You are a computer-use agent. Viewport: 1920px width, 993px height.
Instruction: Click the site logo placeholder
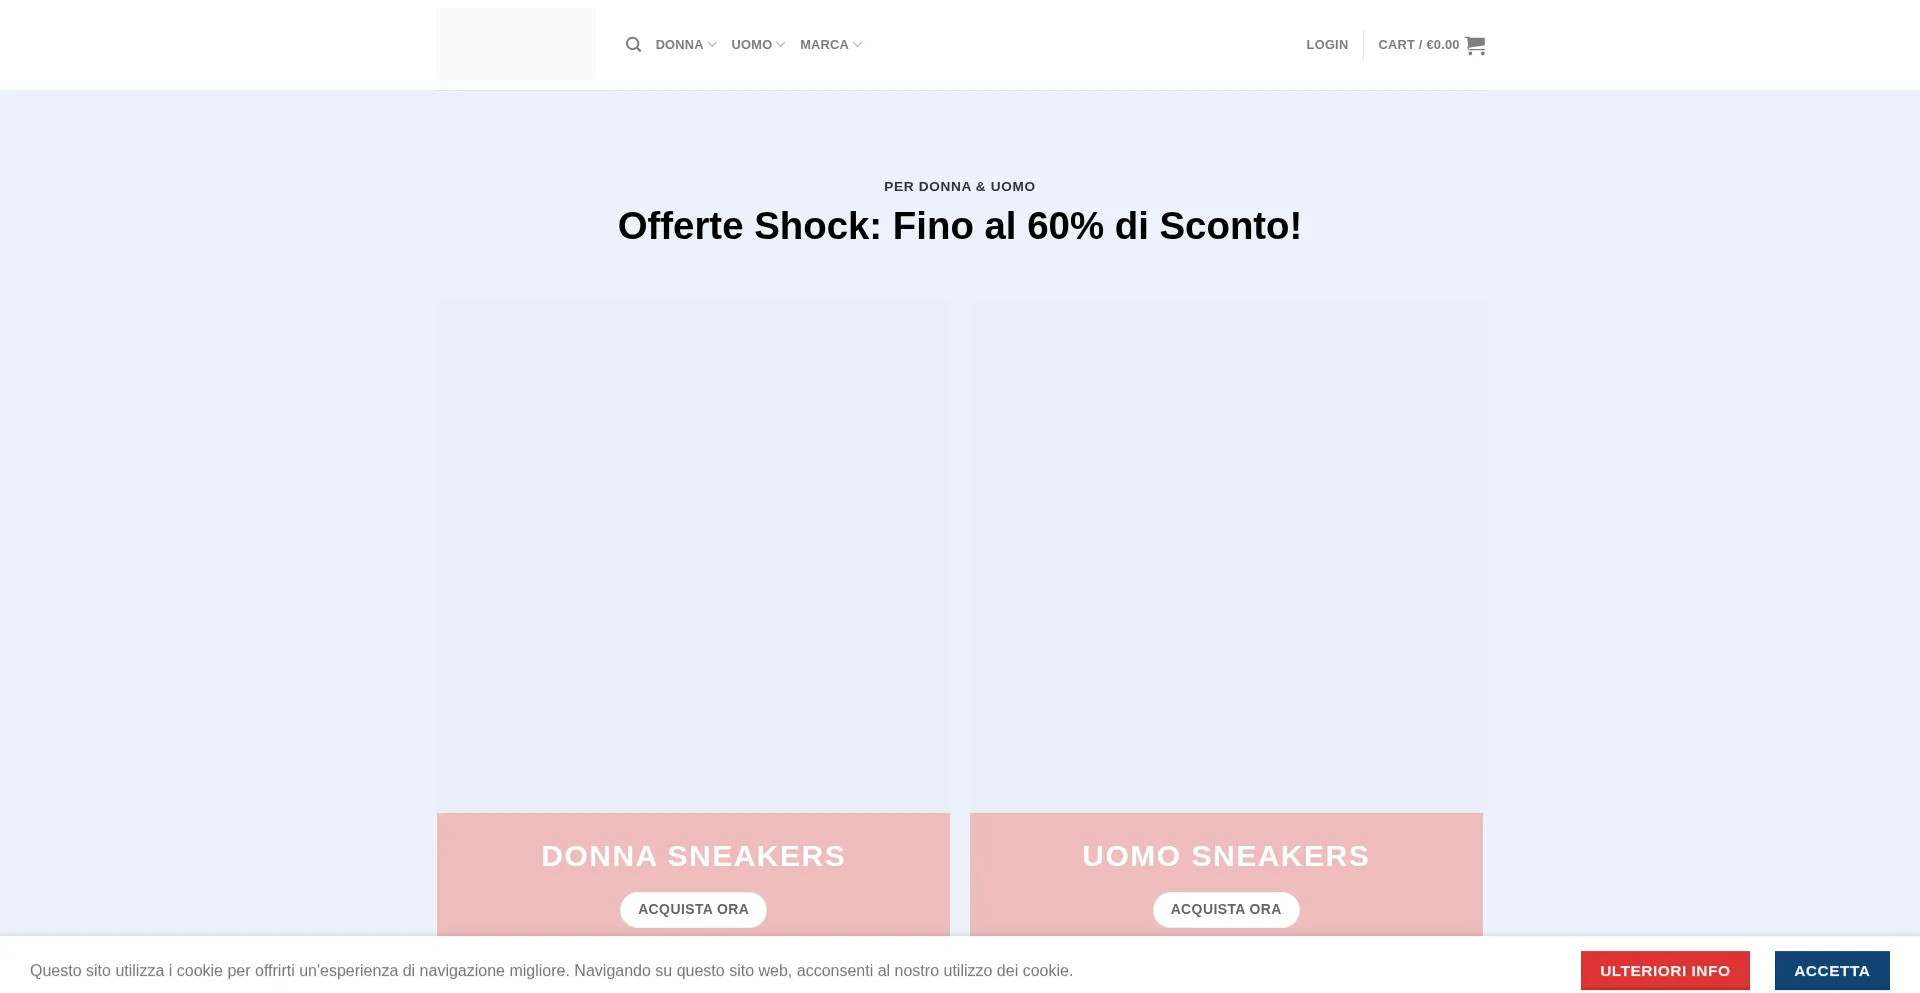tap(515, 45)
